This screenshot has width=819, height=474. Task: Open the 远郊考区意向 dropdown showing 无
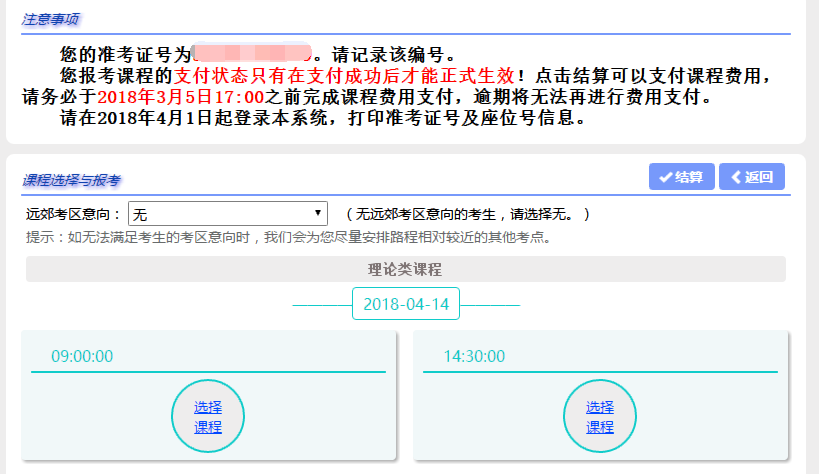click(228, 214)
